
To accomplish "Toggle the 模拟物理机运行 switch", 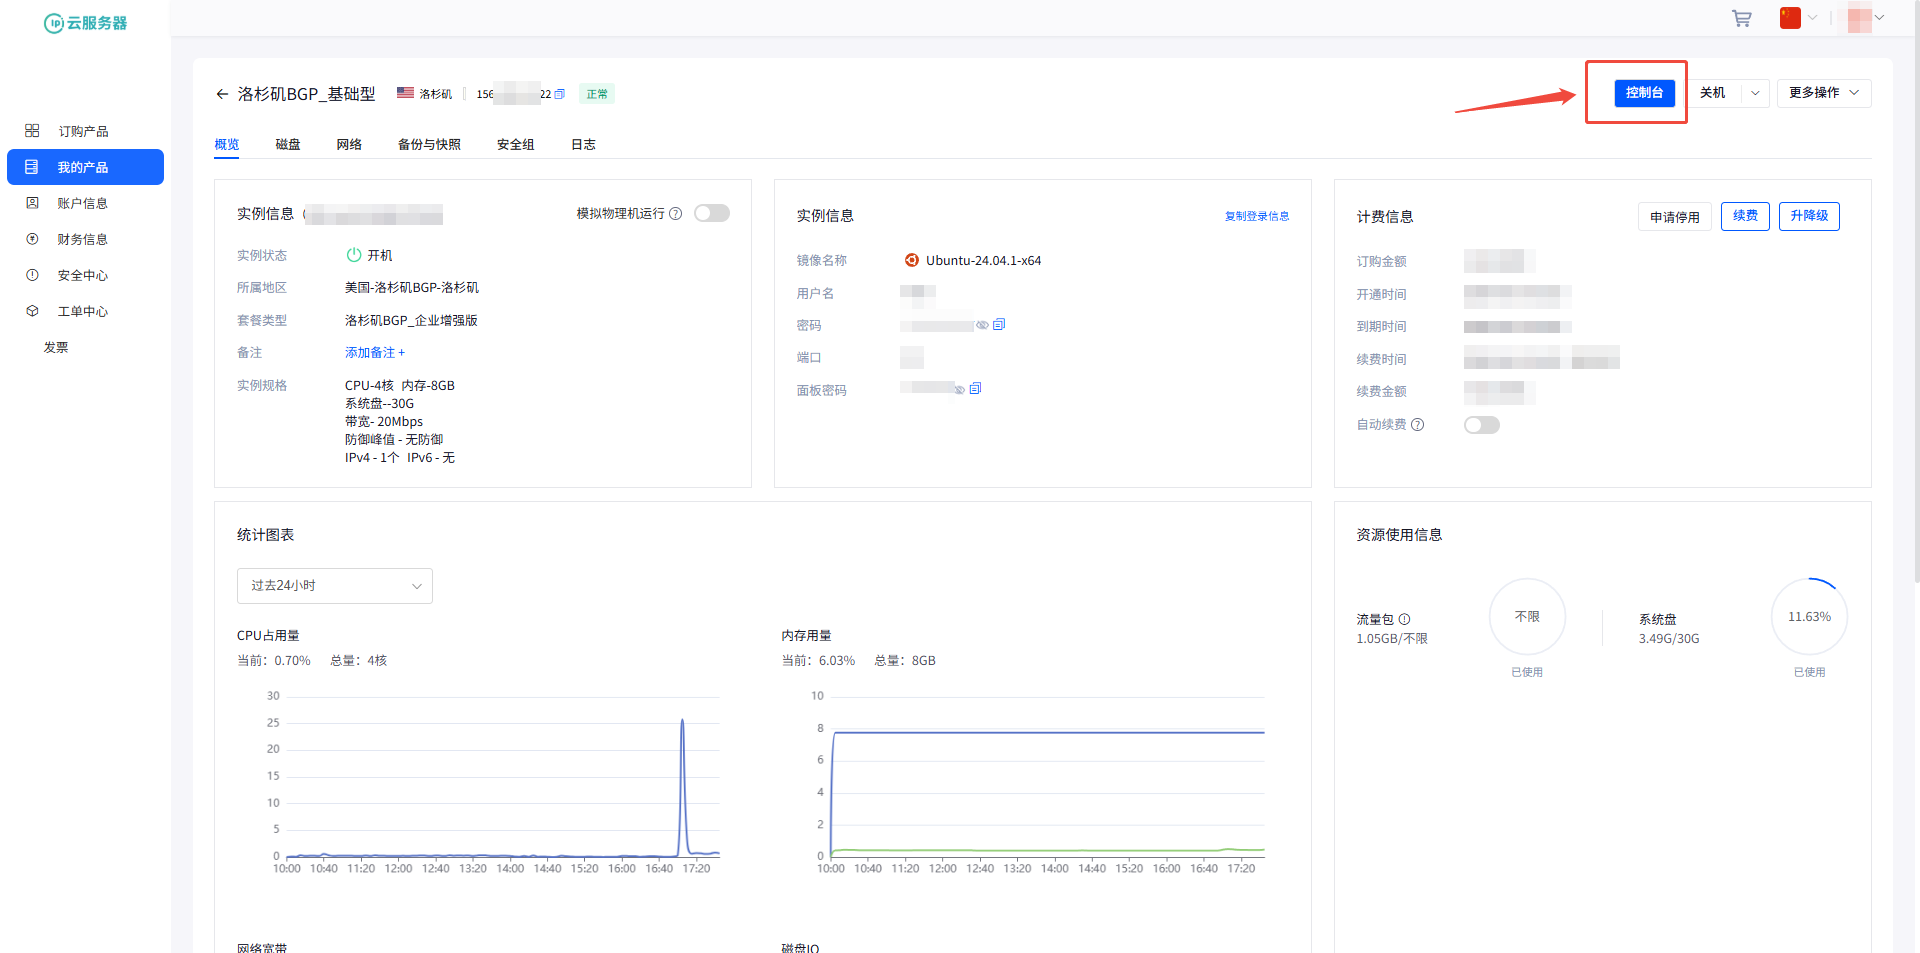I will point(712,214).
